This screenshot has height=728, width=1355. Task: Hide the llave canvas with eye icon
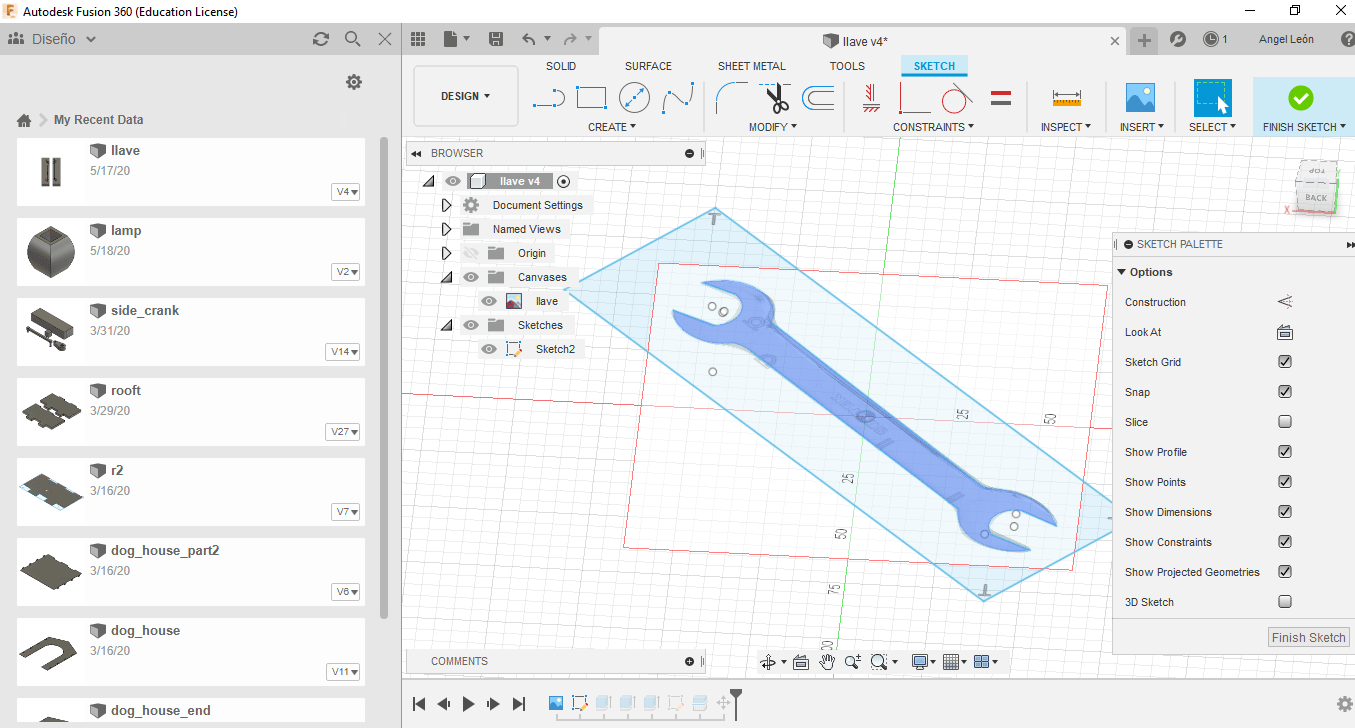(x=489, y=301)
